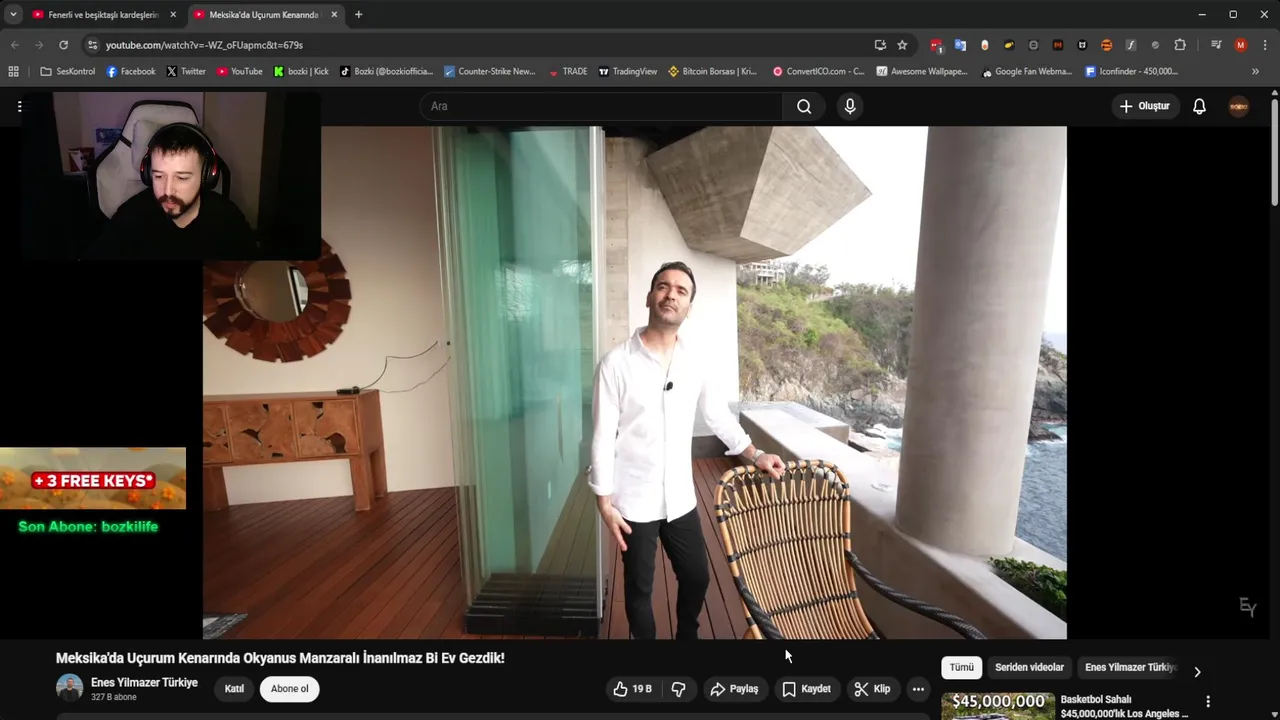Open the Extensions puzzle piece menu
The width and height of the screenshot is (1280, 720).
pyautogui.click(x=1180, y=45)
